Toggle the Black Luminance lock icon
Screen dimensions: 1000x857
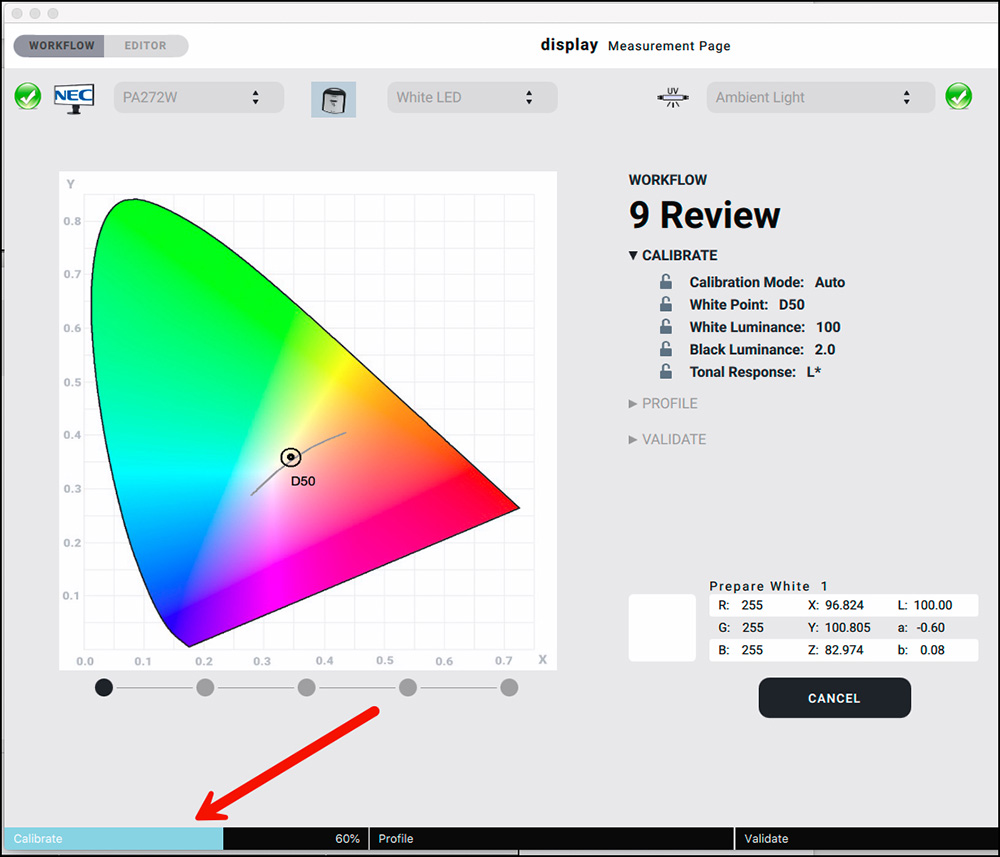point(665,349)
